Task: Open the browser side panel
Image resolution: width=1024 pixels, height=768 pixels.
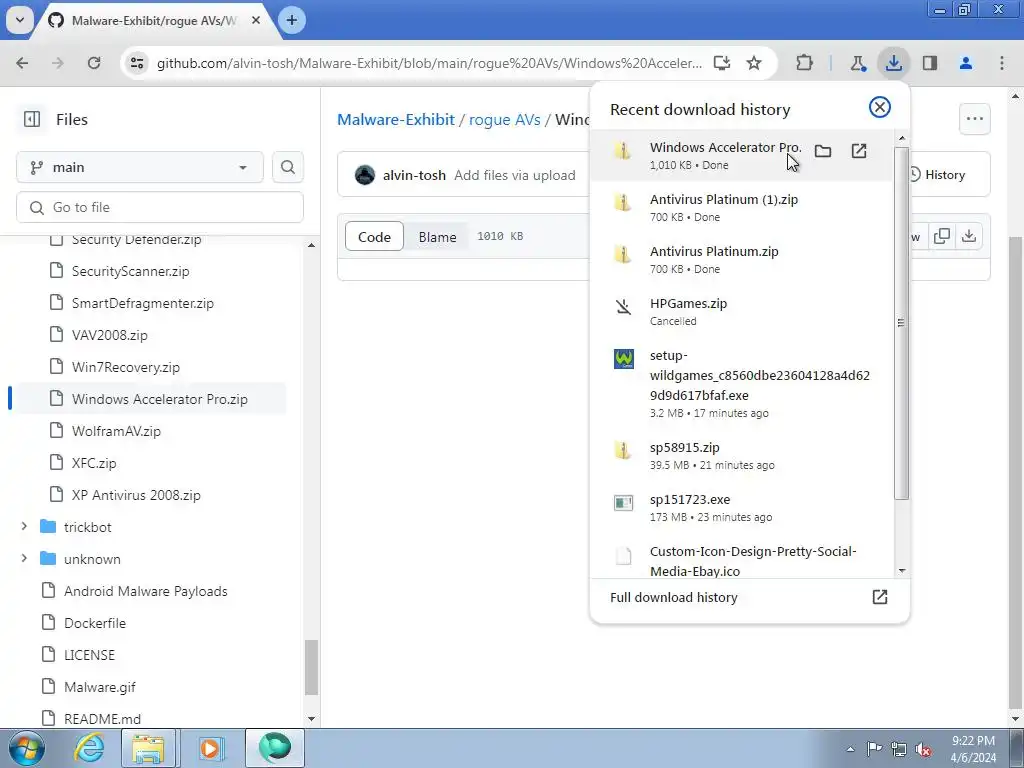Action: pyautogui.click(x=930, y=63)
